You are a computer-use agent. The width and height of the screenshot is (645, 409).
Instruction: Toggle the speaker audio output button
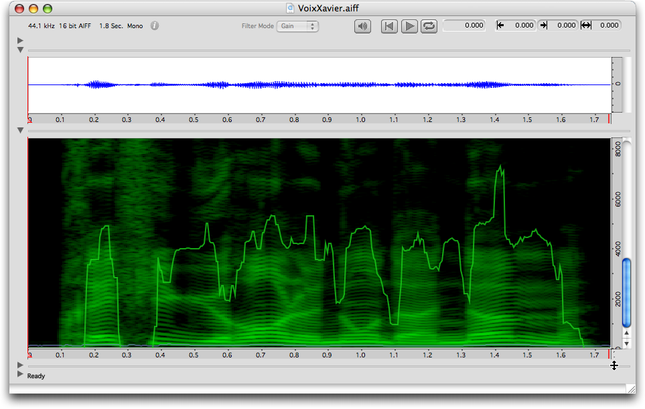click(x=364, y=26)
